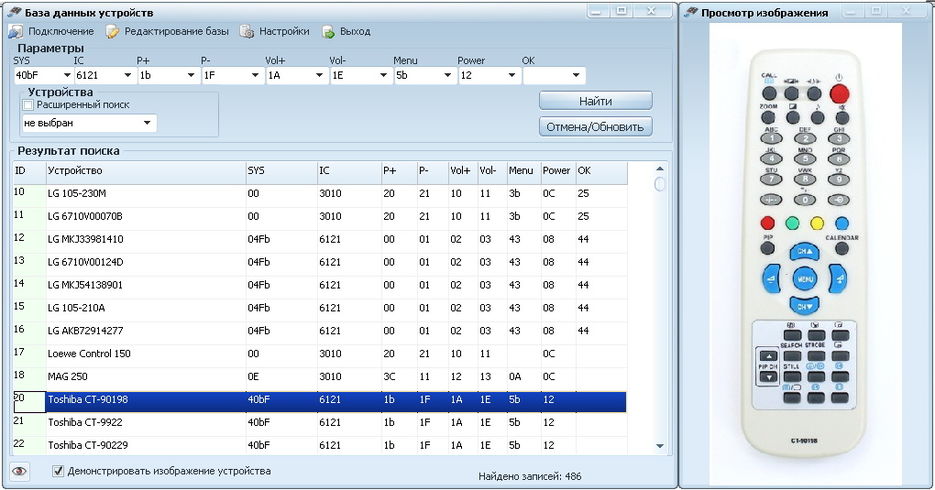Select row Toshiba CT-90229
Screen dimensions: 935x490
pyautogui.click(x=320, y=445)
